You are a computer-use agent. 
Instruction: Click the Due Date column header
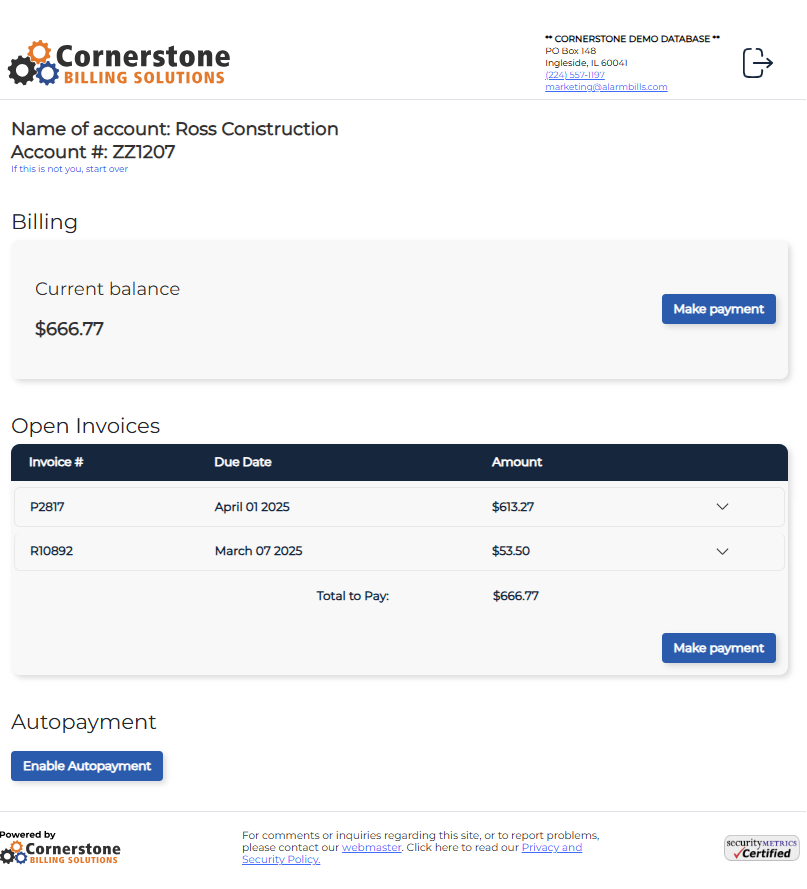point(243,462)
